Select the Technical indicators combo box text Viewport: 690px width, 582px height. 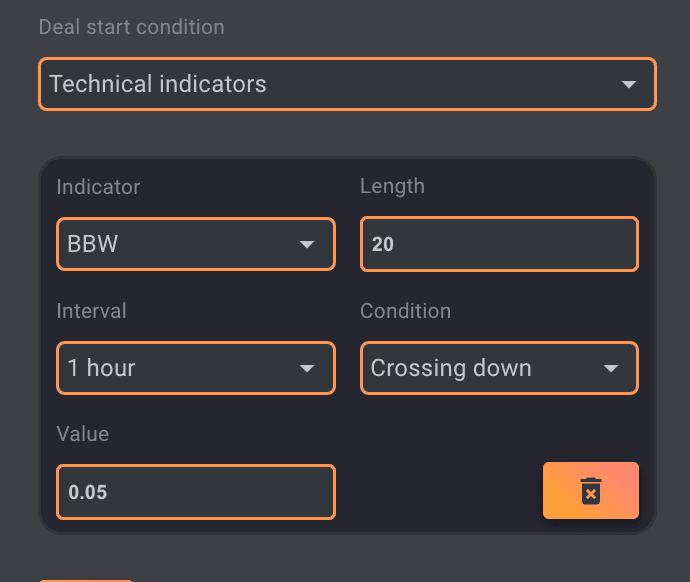pos(158,84)
